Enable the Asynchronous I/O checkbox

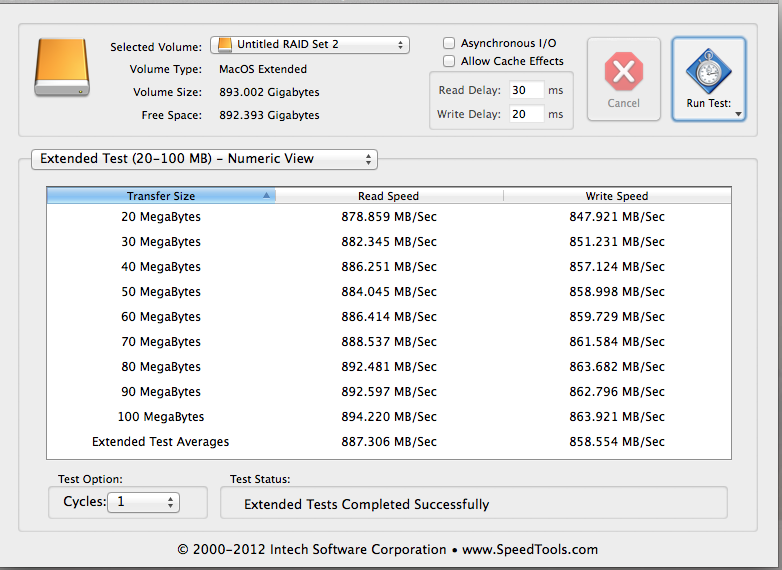pos(450,44)
